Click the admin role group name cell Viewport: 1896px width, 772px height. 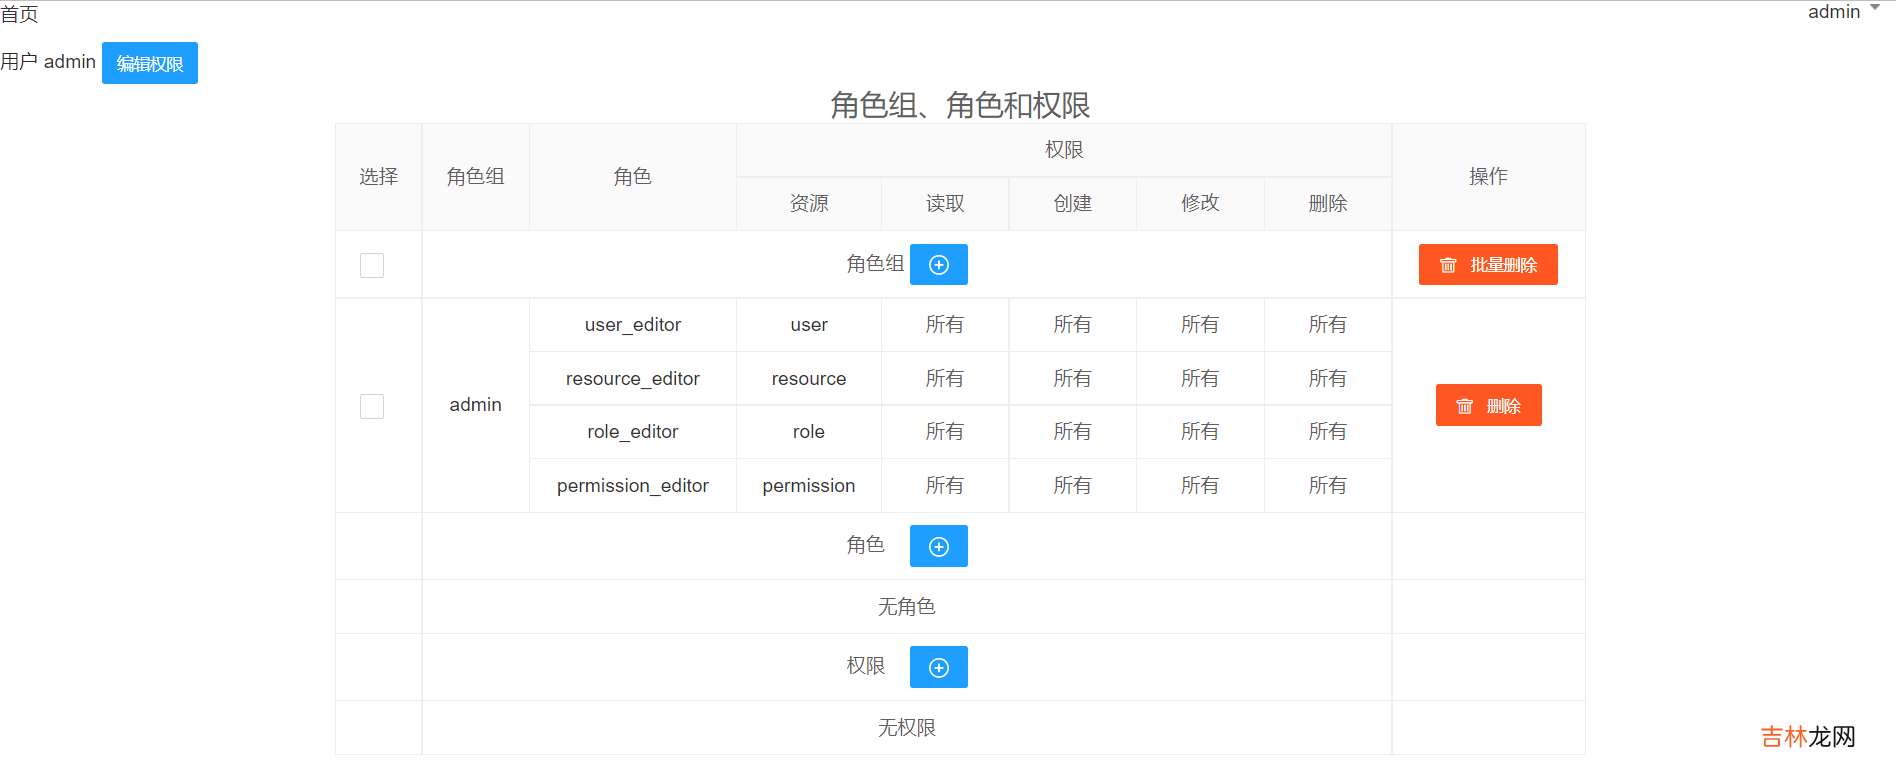click(475, 405)
